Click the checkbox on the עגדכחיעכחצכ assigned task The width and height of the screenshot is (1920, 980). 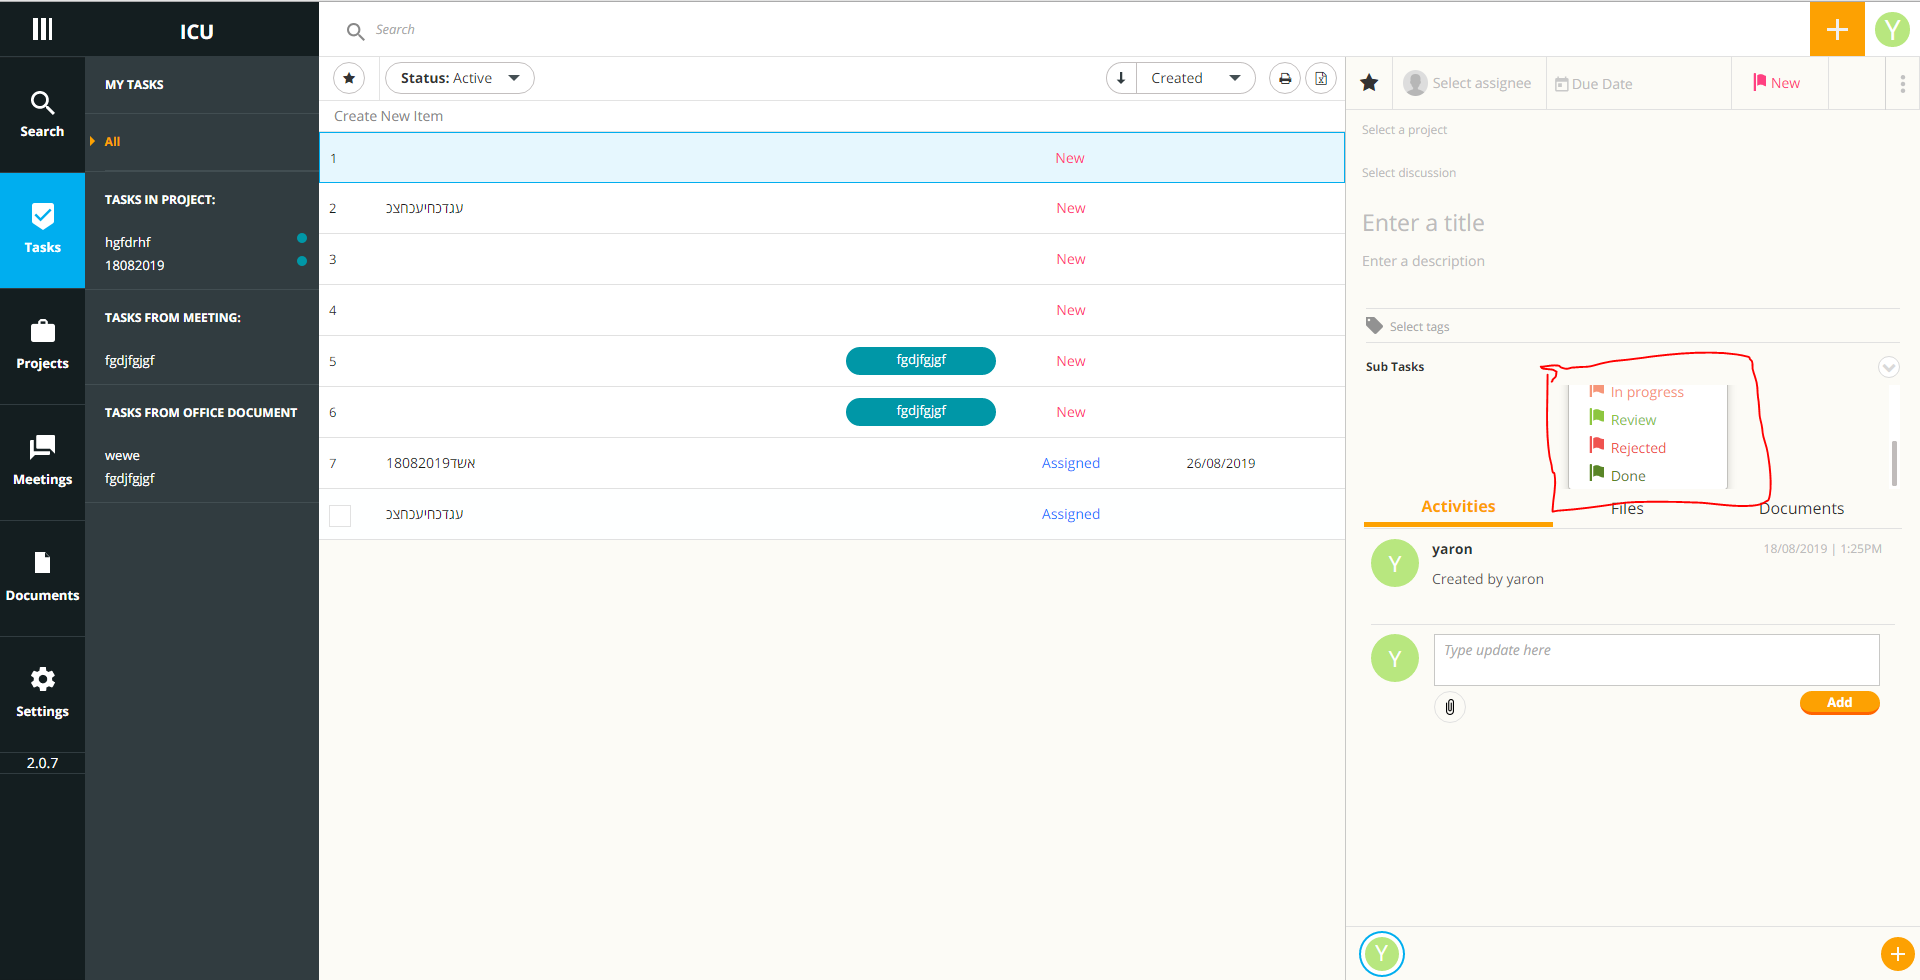coord(339,515)
